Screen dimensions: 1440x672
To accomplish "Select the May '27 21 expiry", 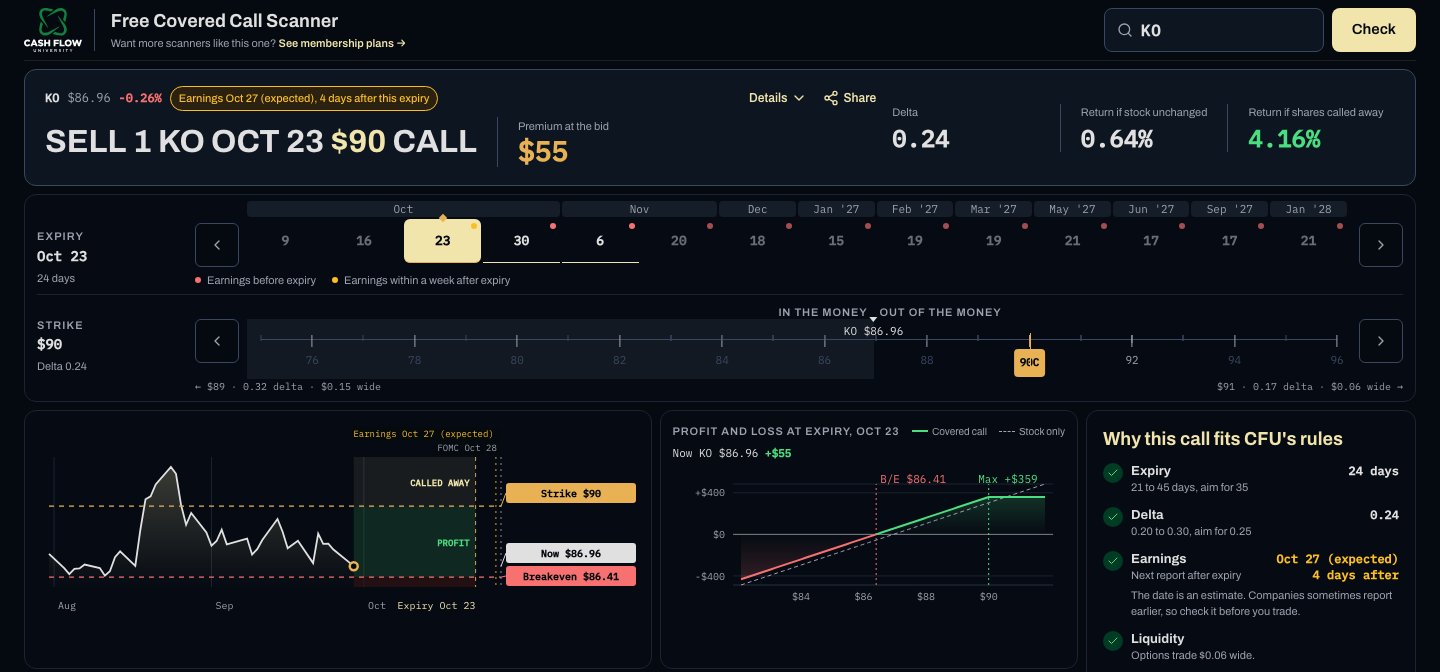I will (1072, 241).
